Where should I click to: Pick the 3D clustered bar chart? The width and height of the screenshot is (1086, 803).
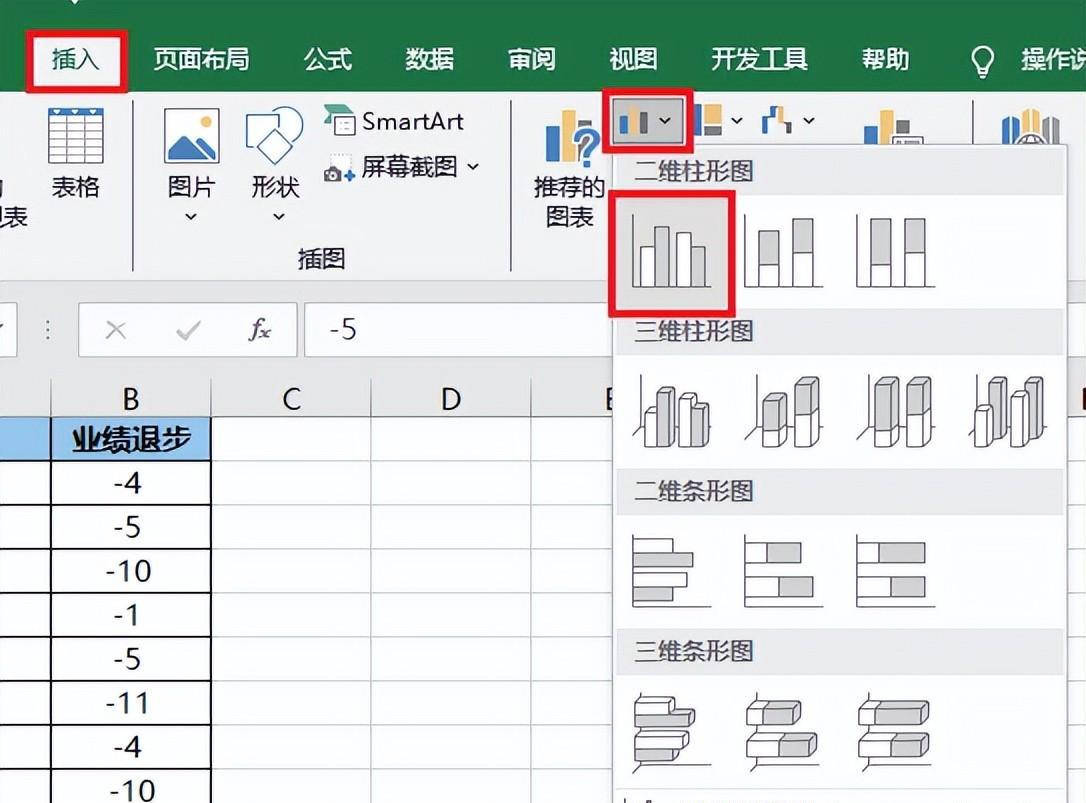click(x=671, y=732)
